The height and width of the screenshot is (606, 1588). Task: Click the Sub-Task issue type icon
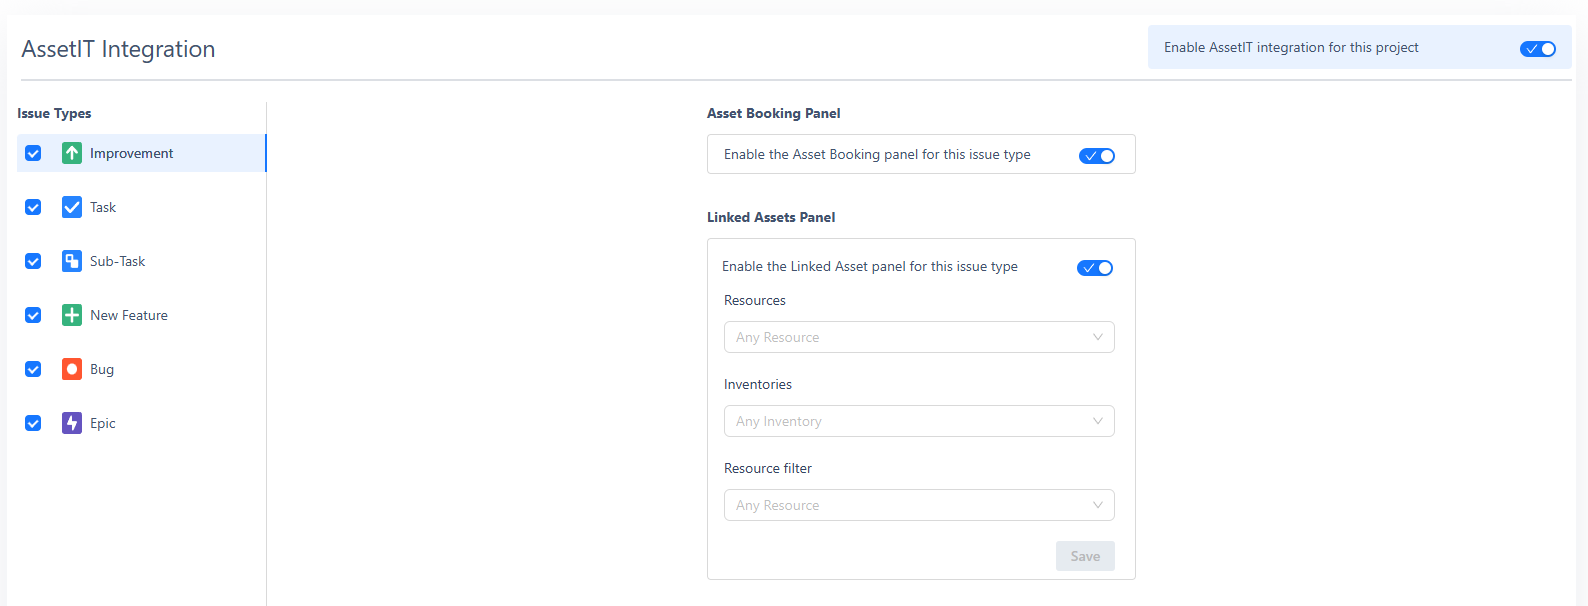click(x=72, y=261)
